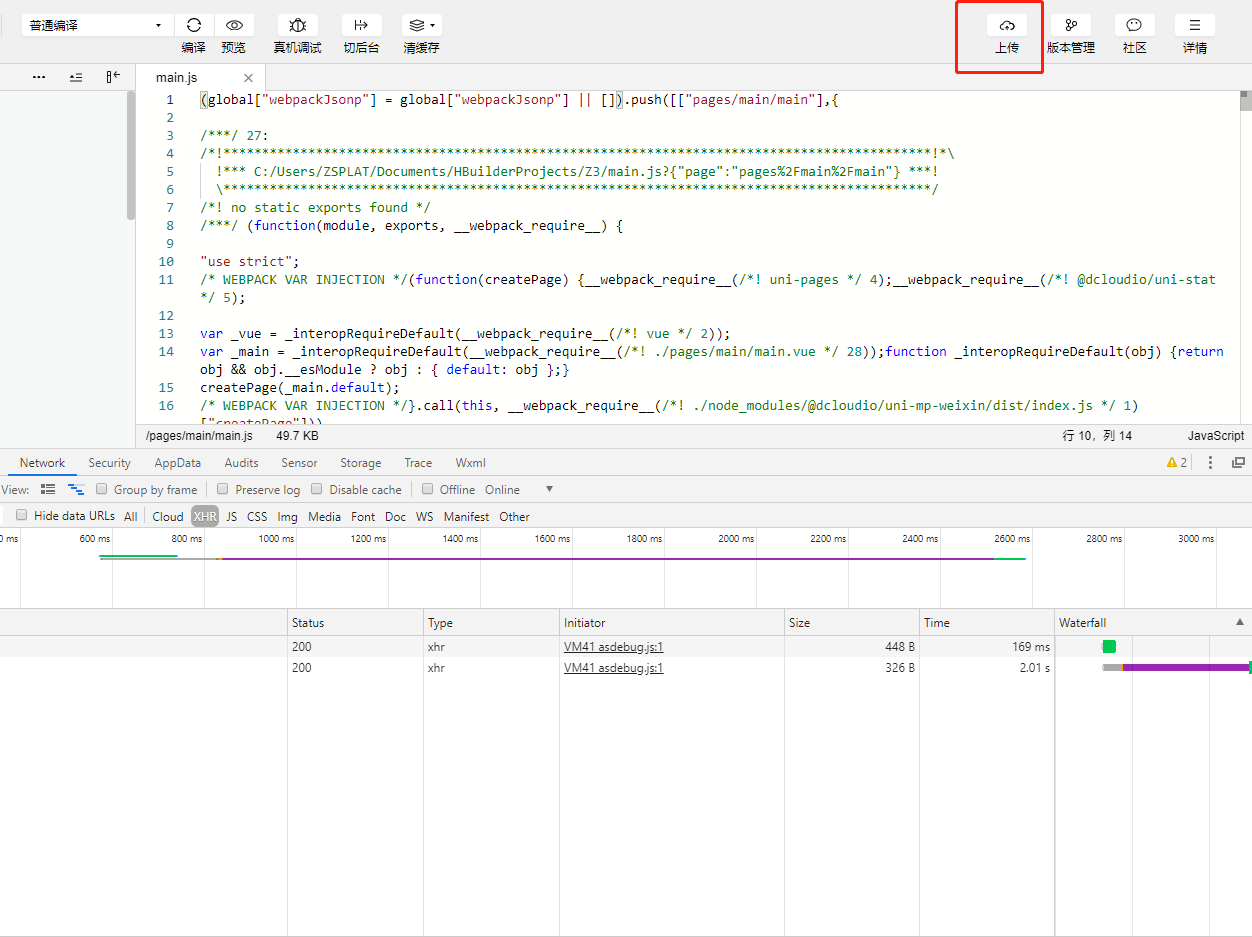Viewport: 1252px width, 937px height.
Task: Open the AppData tab
Action: [178, 463]
